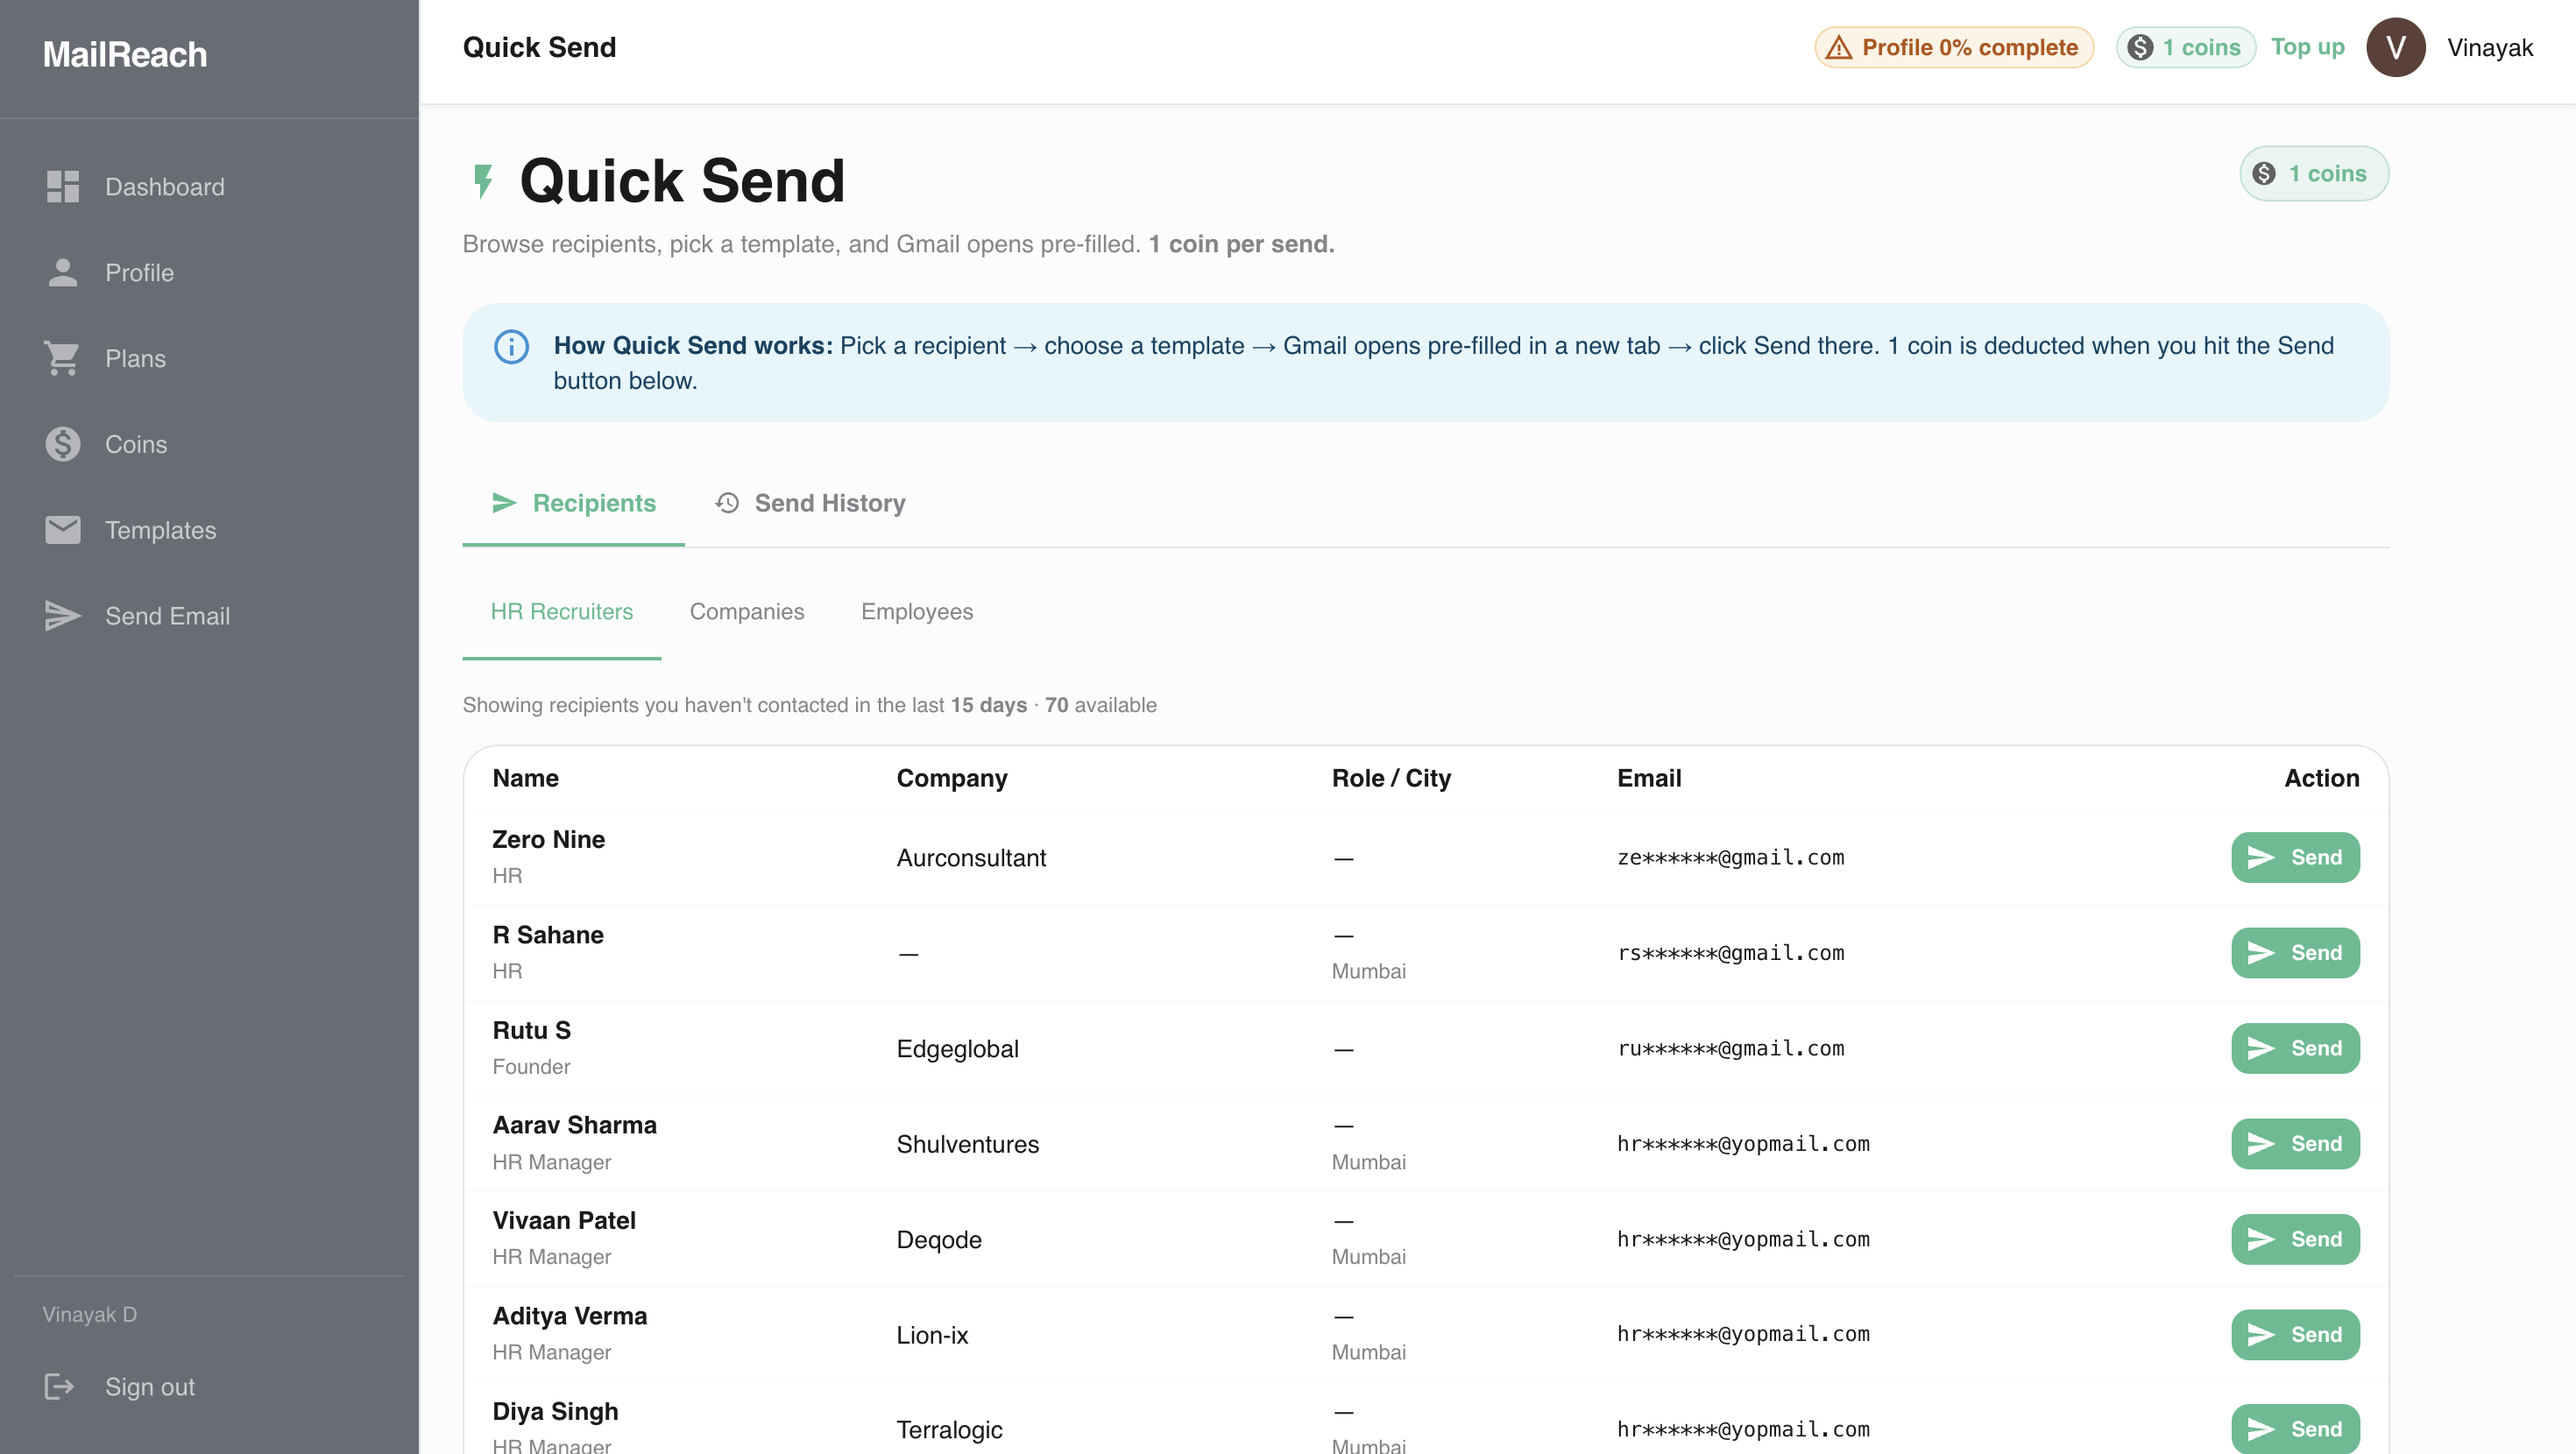Screen dimensions: 2576x1454
Task: Click the Action column header
Action: point(2322,778)
